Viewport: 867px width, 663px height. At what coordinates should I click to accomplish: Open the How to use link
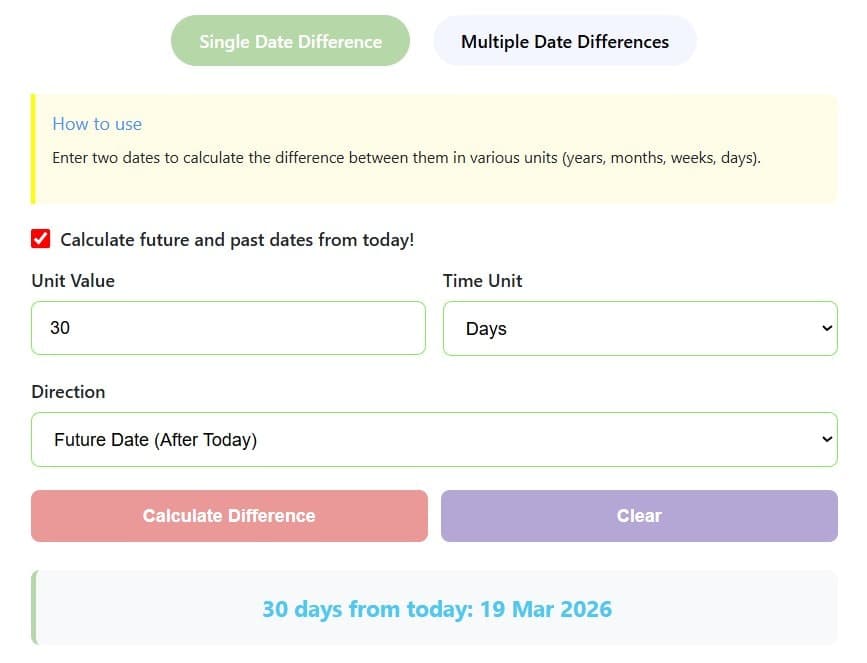pos(97,124)
